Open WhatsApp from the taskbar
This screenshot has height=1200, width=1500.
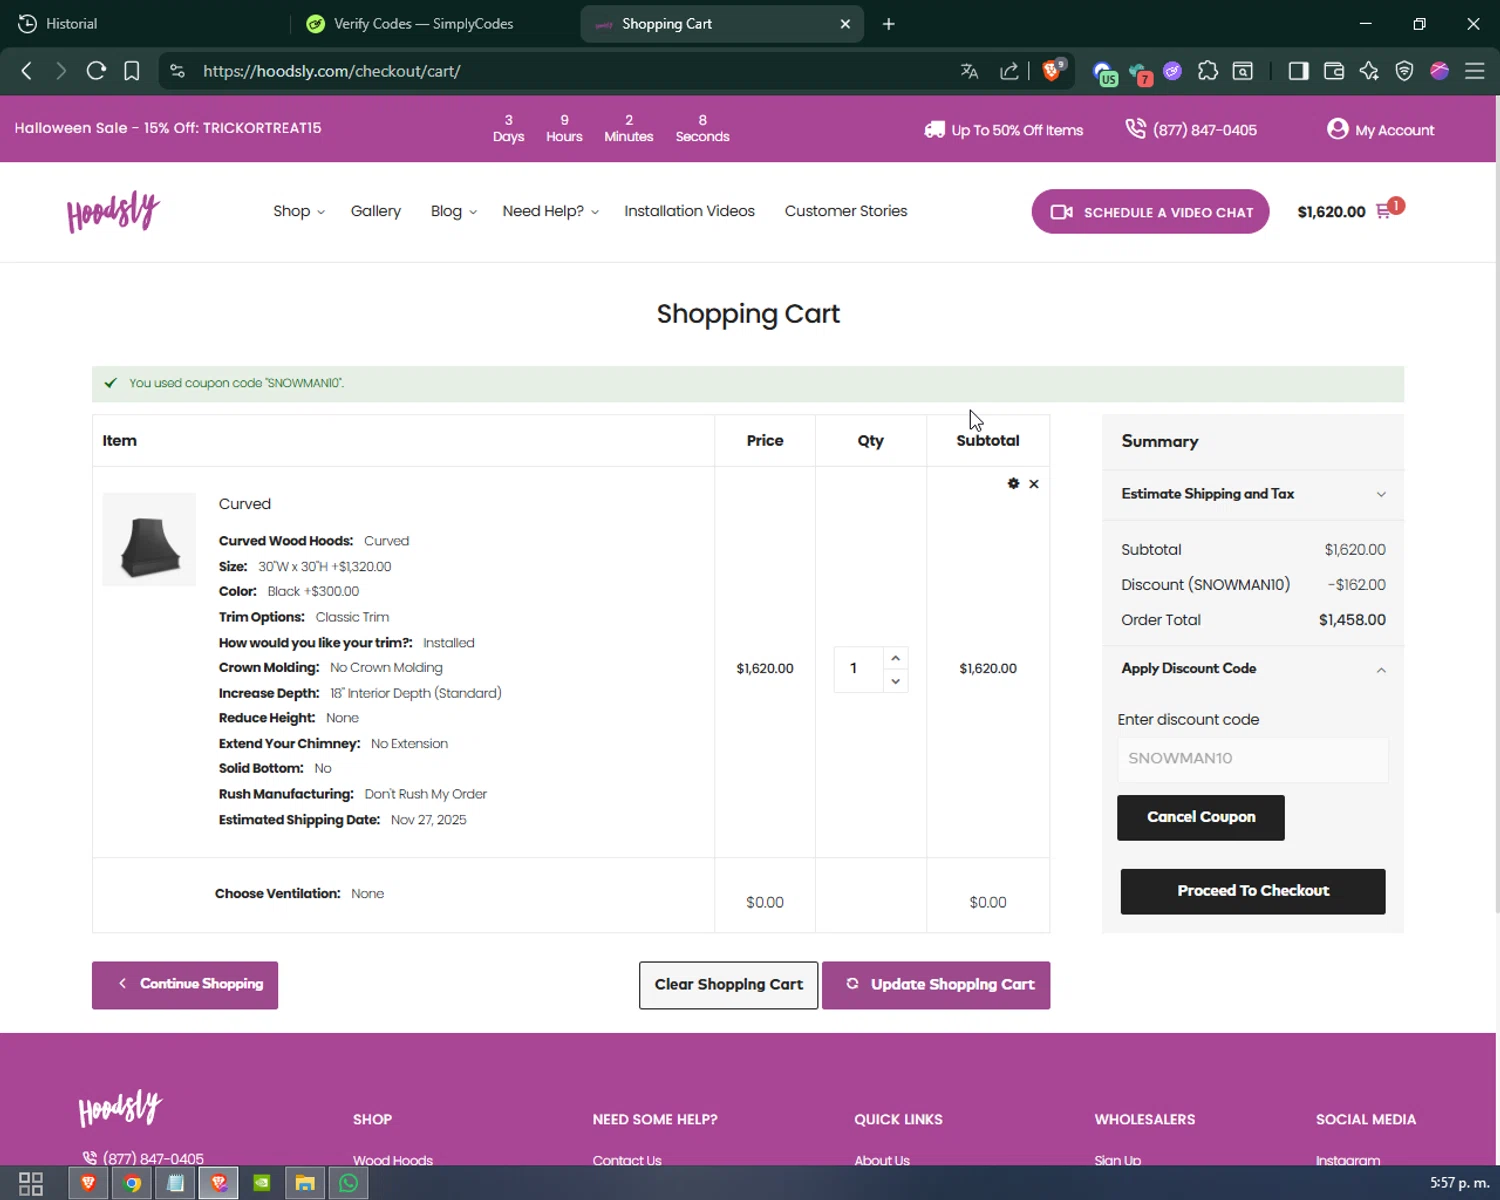click(348, 1184)
